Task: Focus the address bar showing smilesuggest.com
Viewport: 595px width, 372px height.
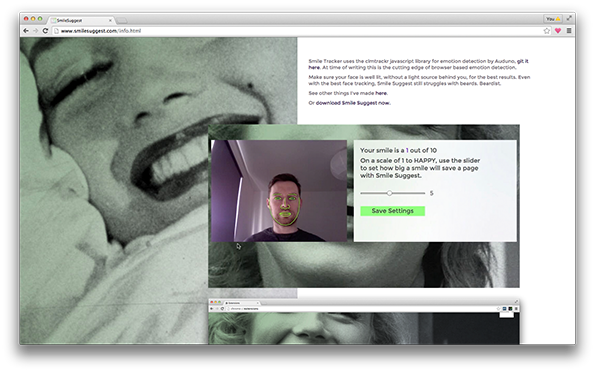Action: click(x=298, y=31)
